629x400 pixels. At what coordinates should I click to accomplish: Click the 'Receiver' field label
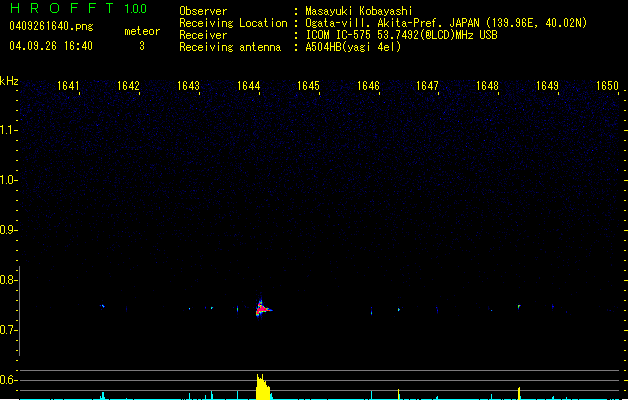[203, 35]
